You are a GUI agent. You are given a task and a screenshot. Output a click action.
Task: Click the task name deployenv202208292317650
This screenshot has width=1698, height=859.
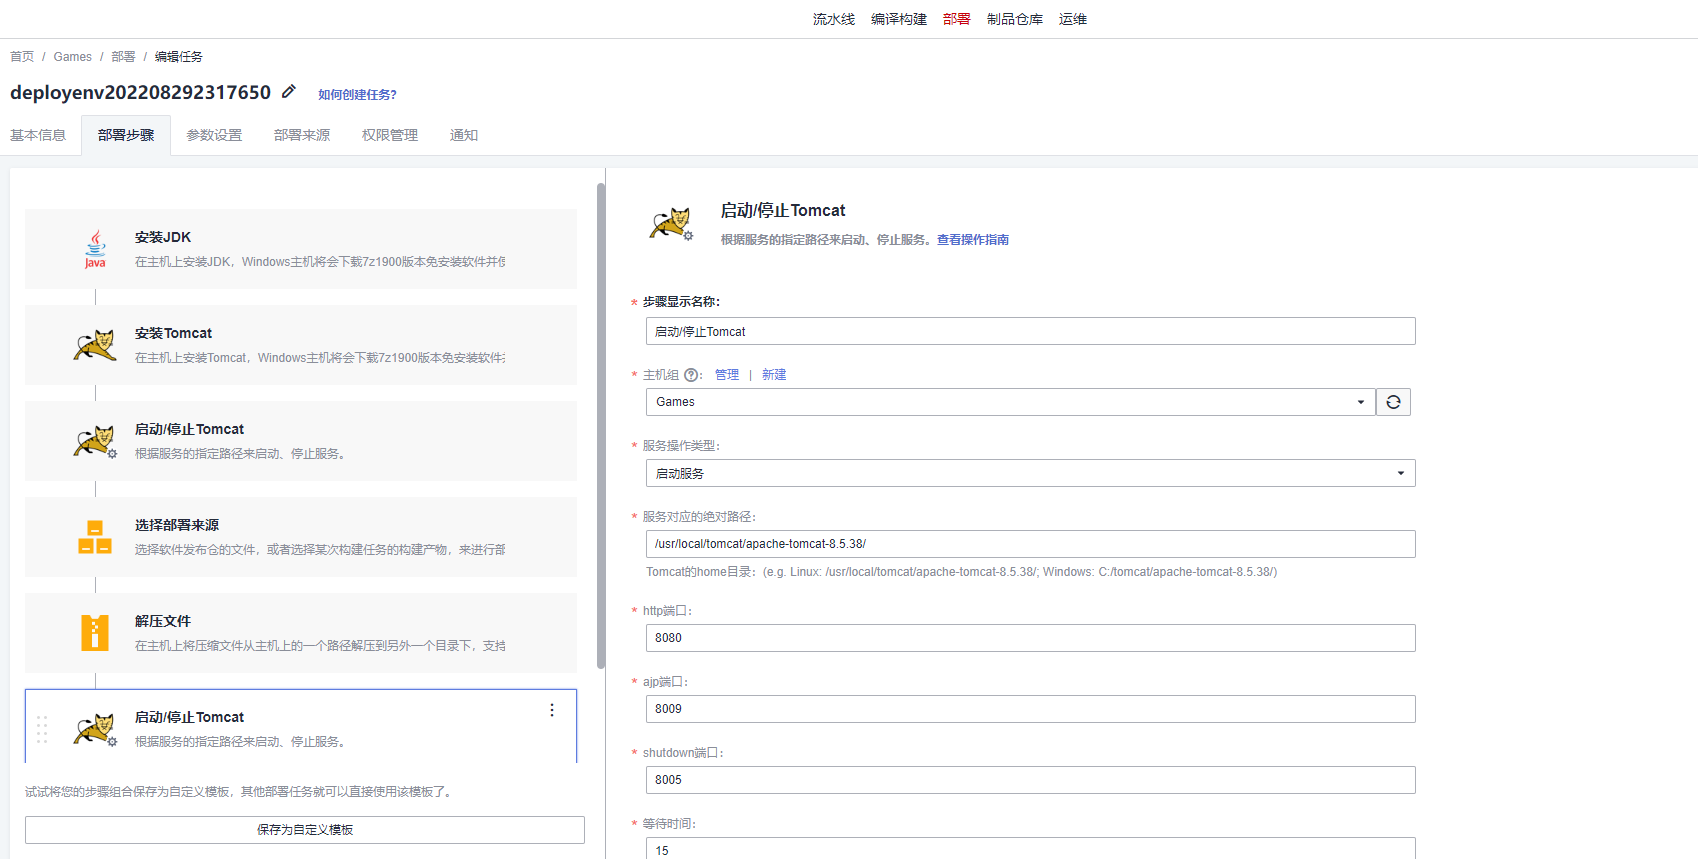(140, 92)
